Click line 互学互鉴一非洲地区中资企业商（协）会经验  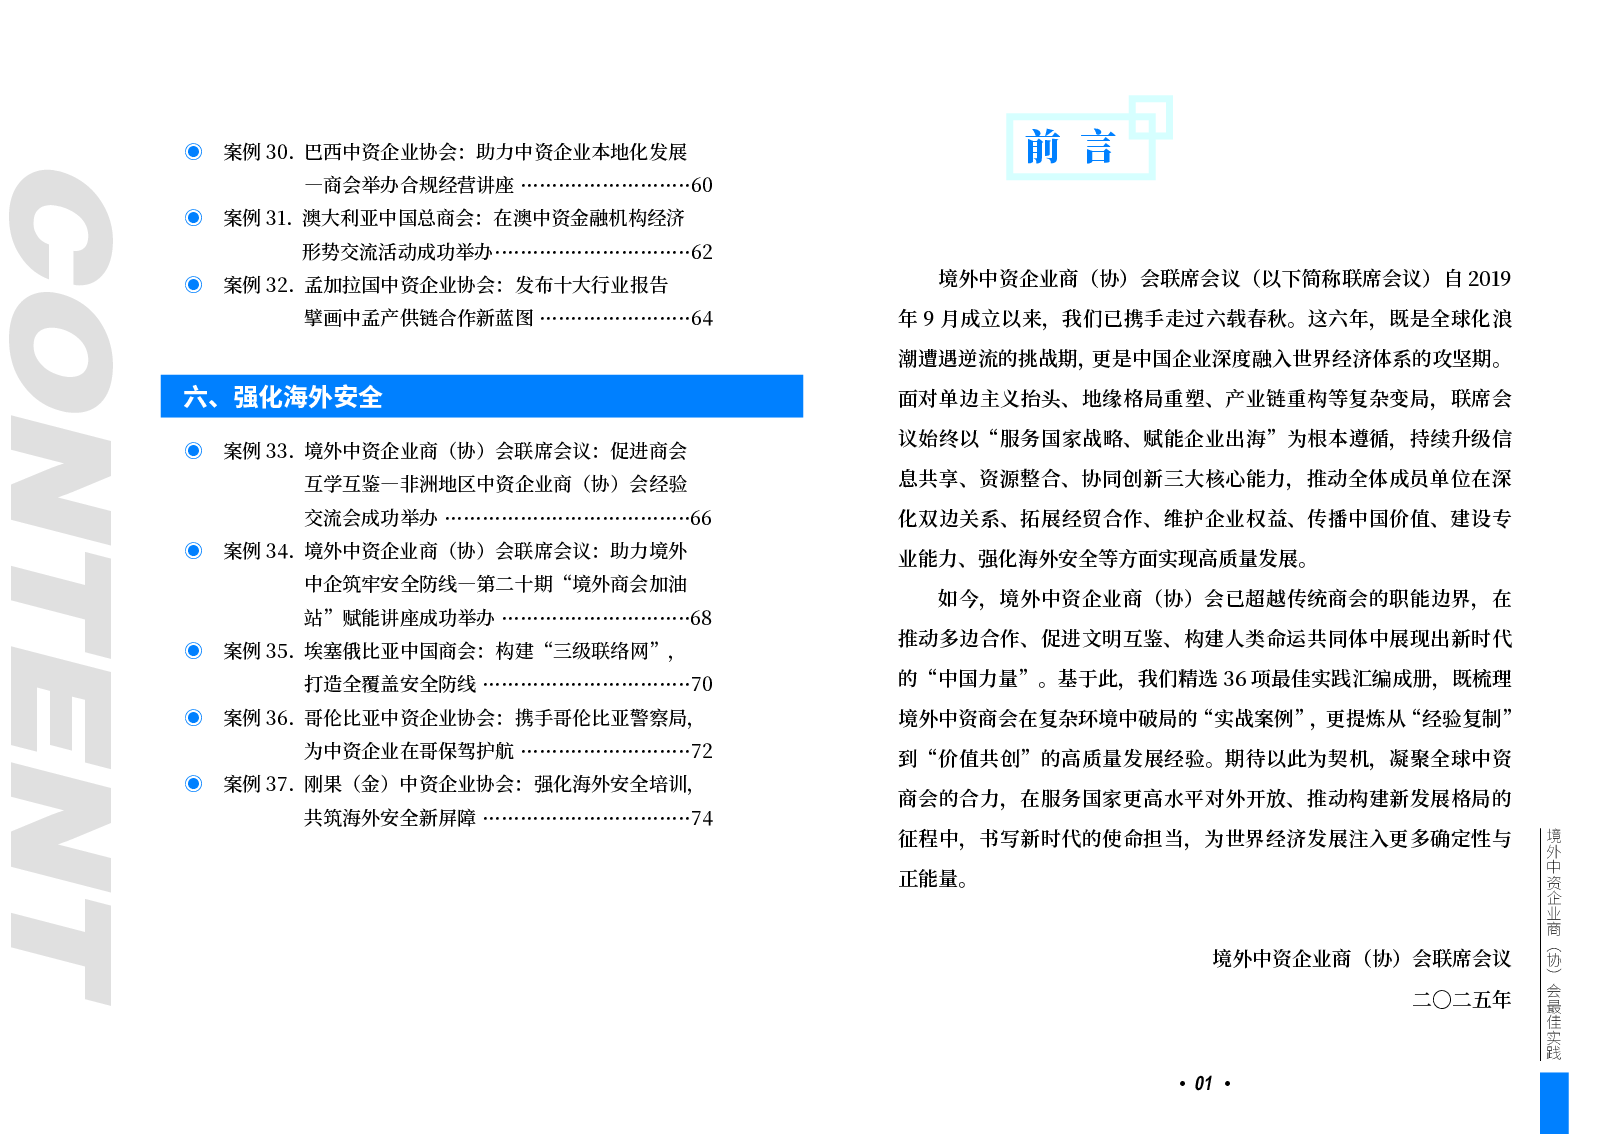(496, 484)
